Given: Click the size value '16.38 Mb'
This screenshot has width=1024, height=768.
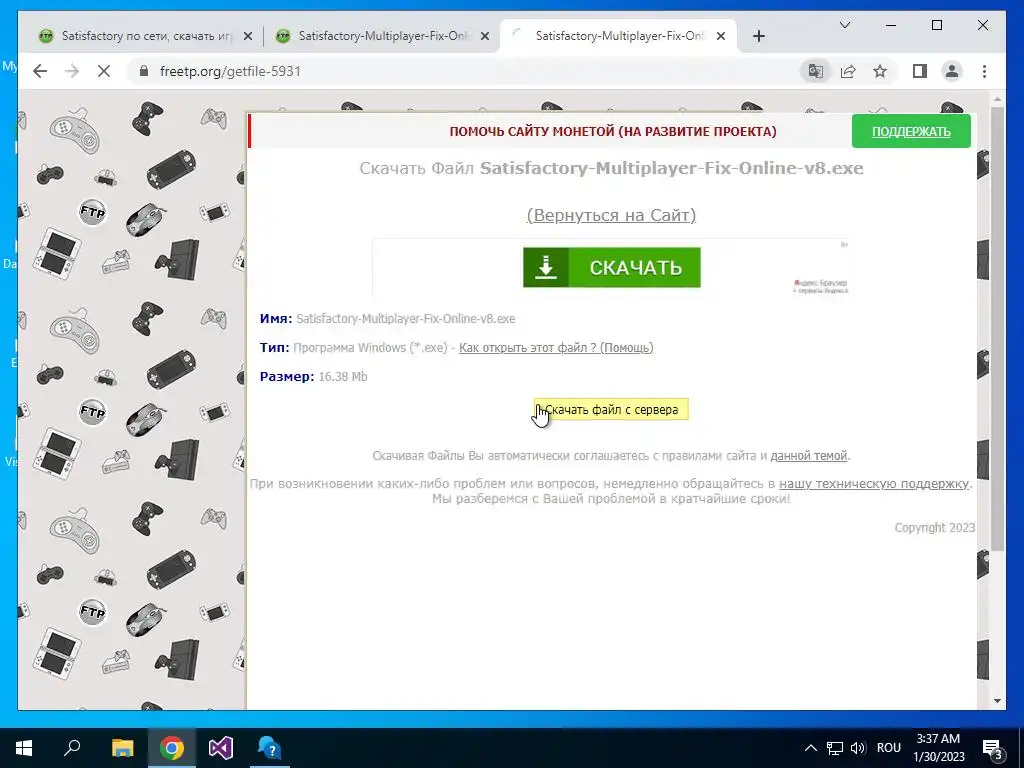Looking at the screenshot, I should pyautogui.click(x=343, y=376).
